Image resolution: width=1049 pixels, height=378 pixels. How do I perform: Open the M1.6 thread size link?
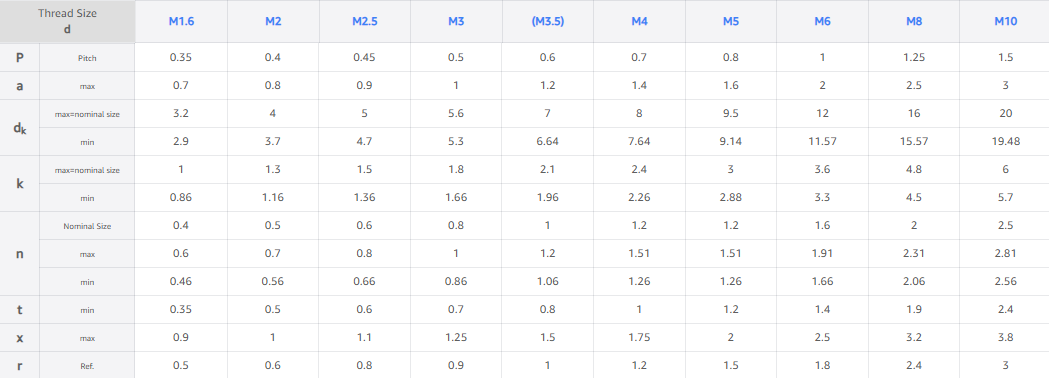click(x=181, y=21)
